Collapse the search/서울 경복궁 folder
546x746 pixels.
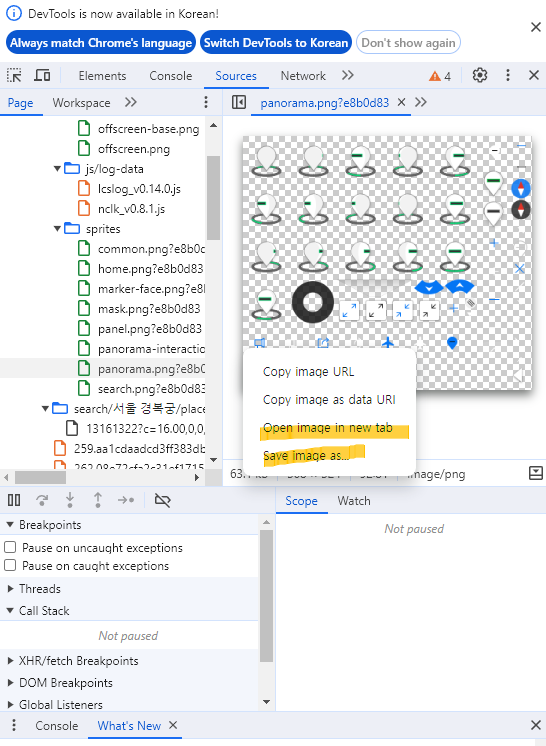click(45, 408)
